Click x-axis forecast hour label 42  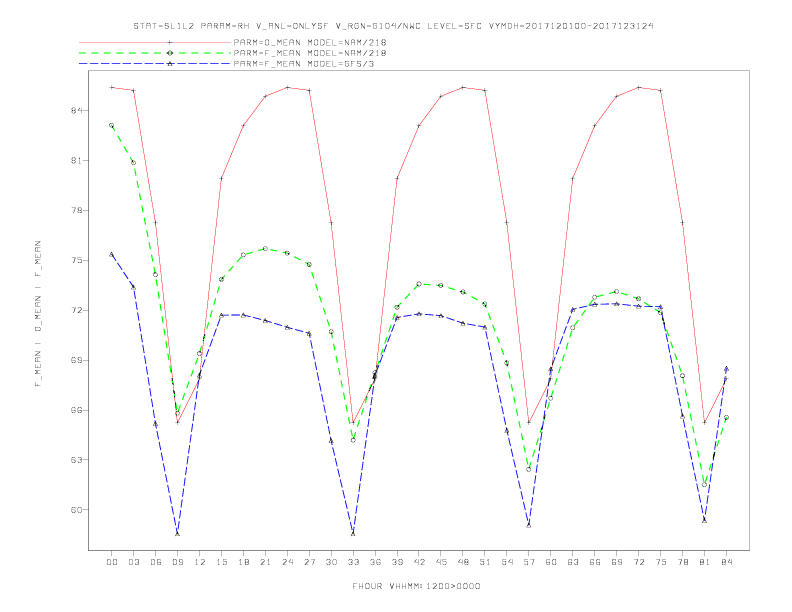click(x=419, y=562)
